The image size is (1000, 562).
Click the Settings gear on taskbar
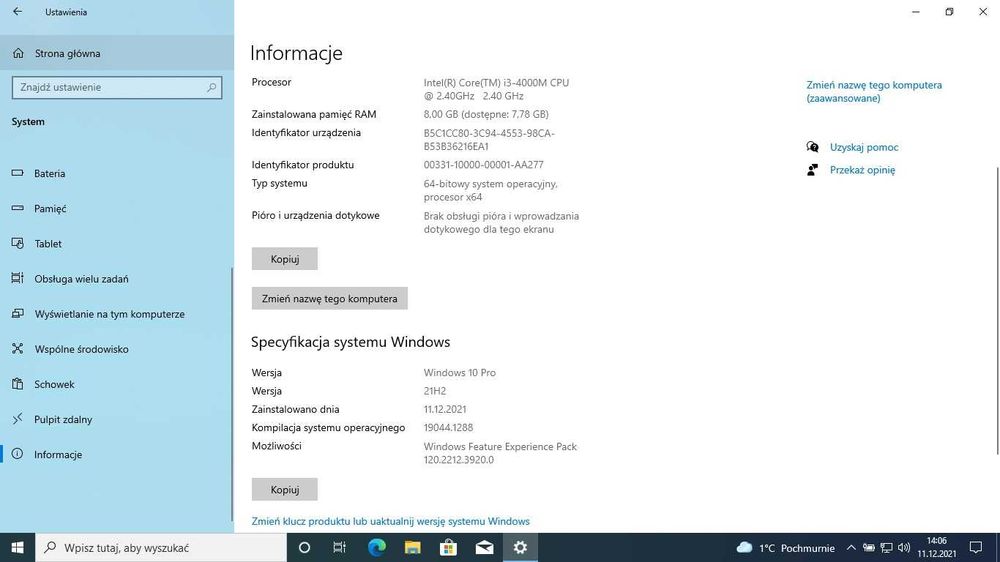520,547
